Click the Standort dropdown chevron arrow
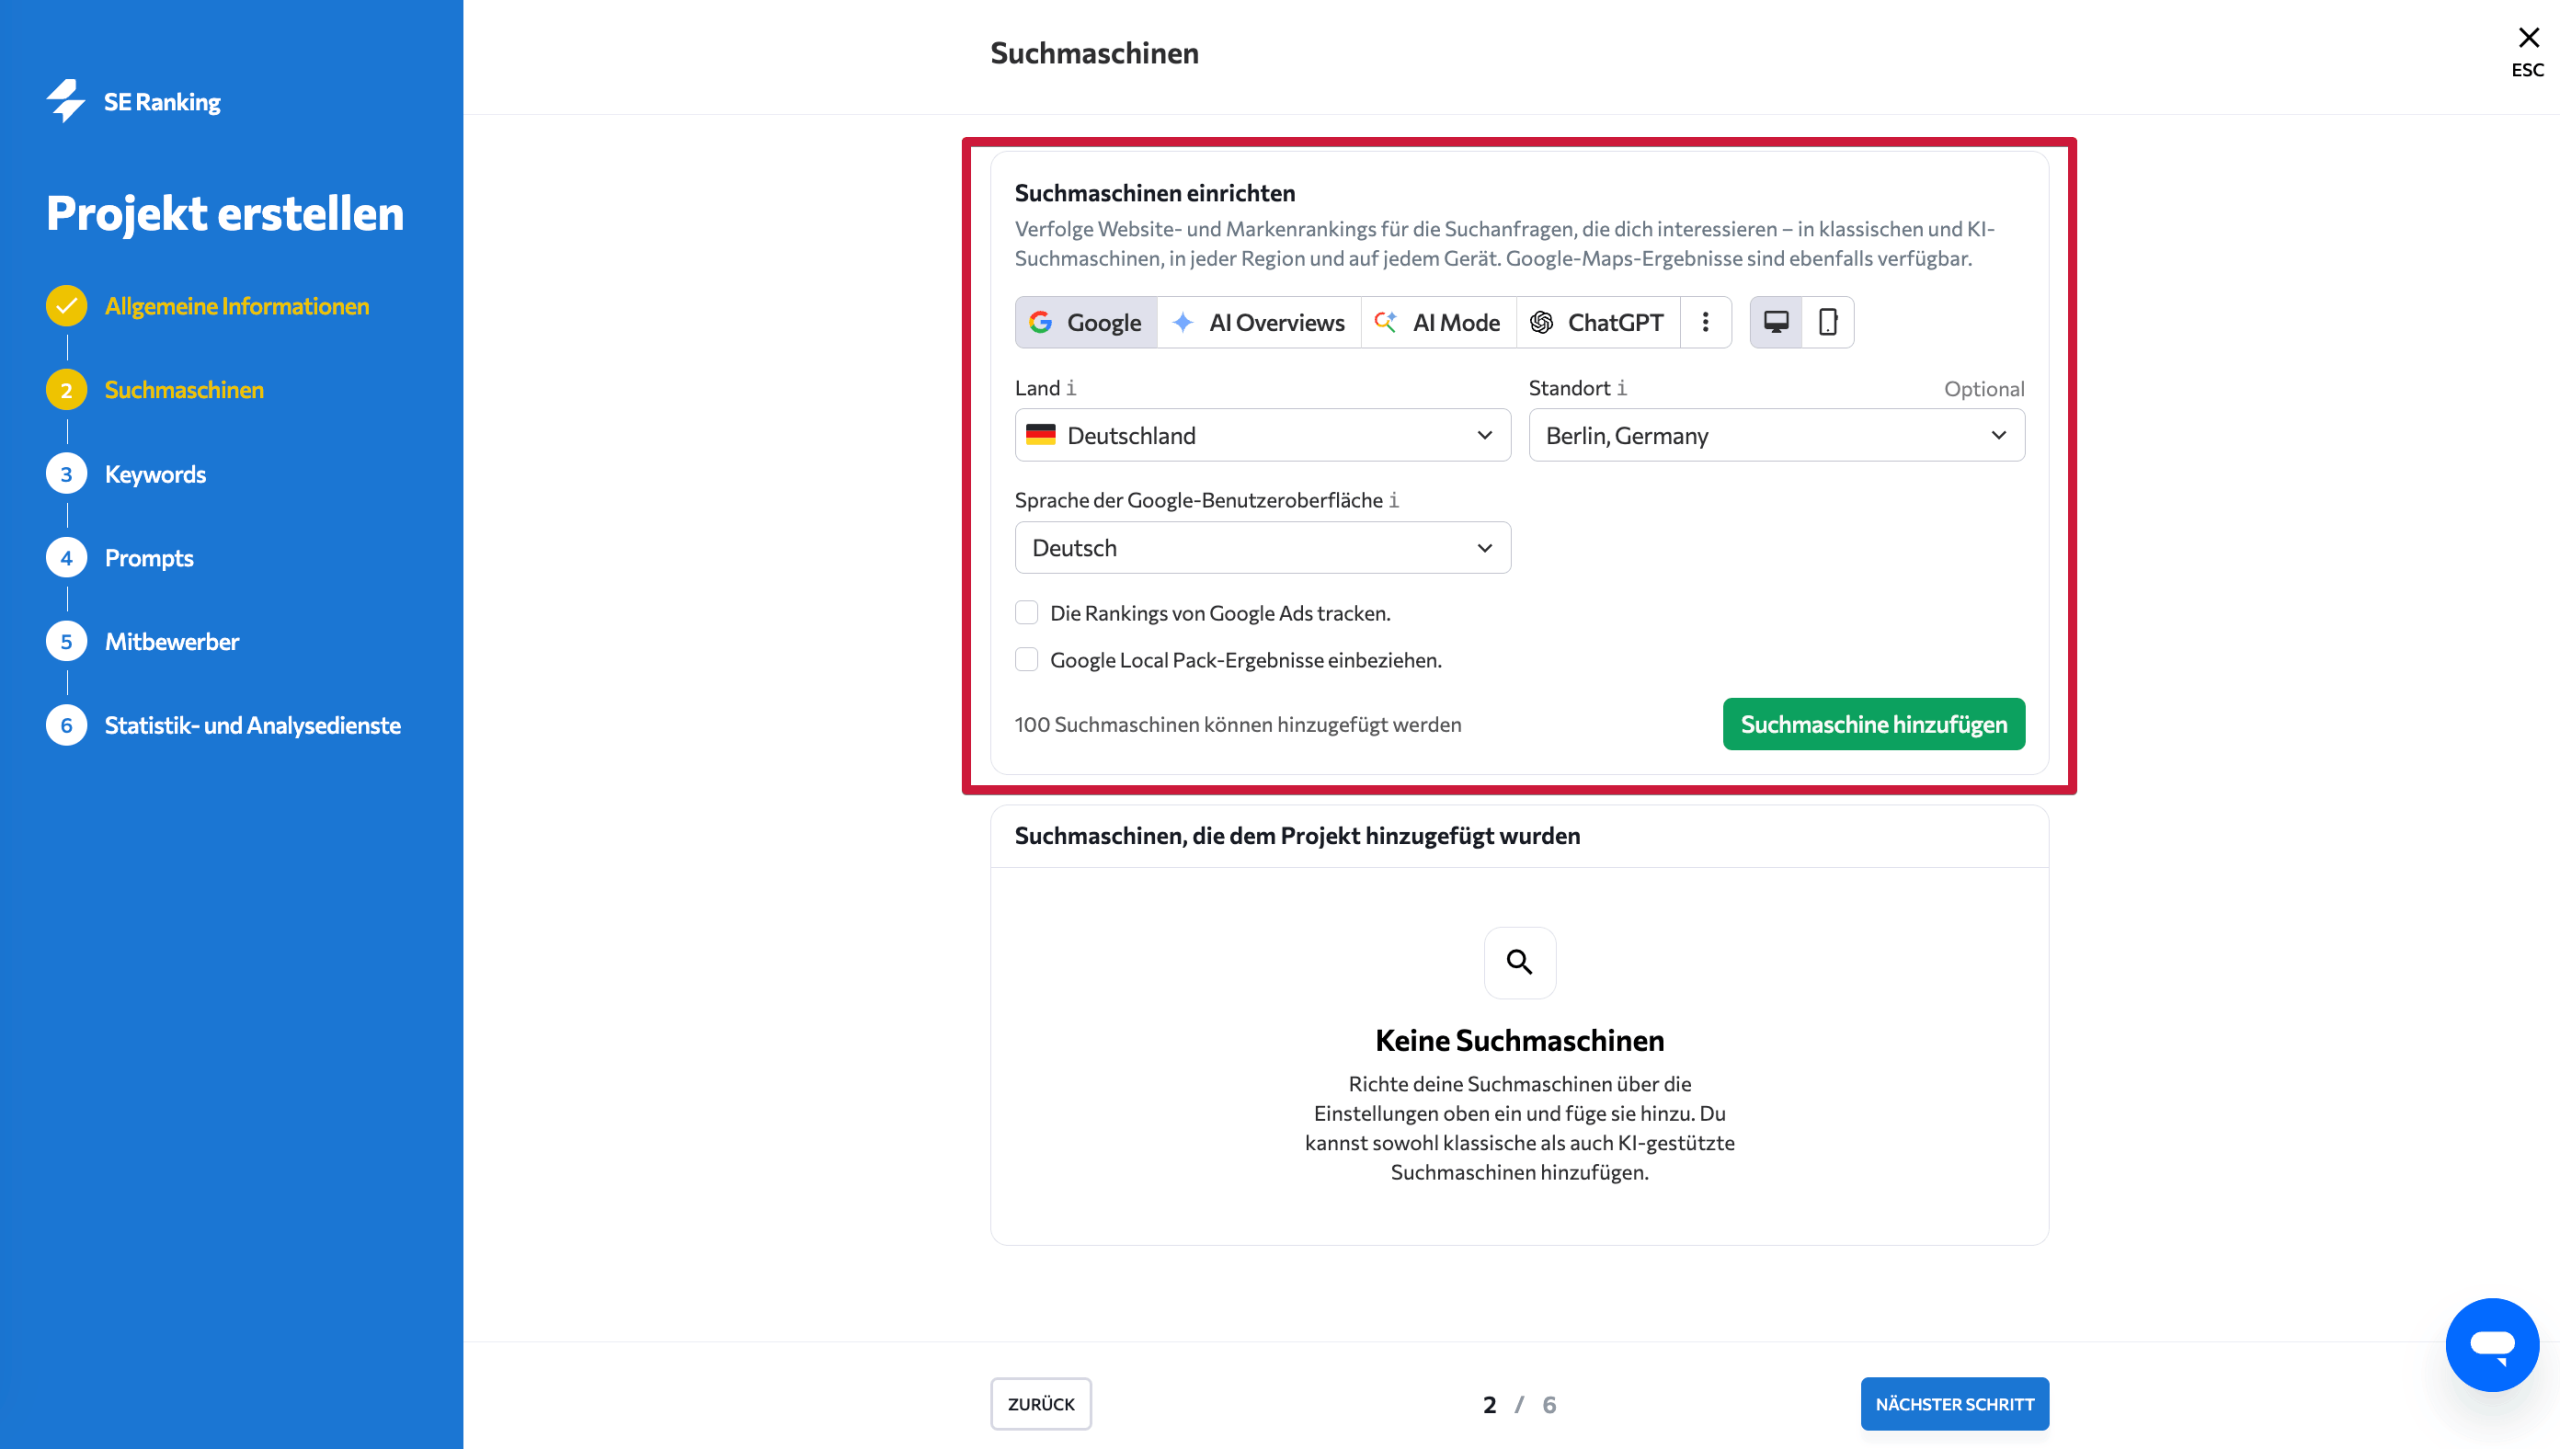Viewport: 2560px width, 1449px height. pyautogui.click(x=1998, y=435)
